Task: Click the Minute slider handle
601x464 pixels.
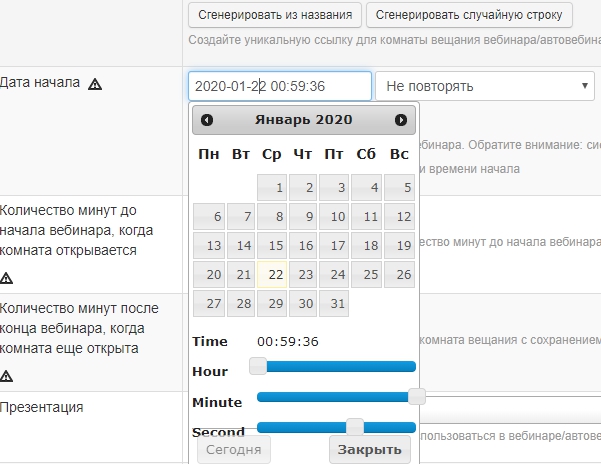Action: pos(417,397)
